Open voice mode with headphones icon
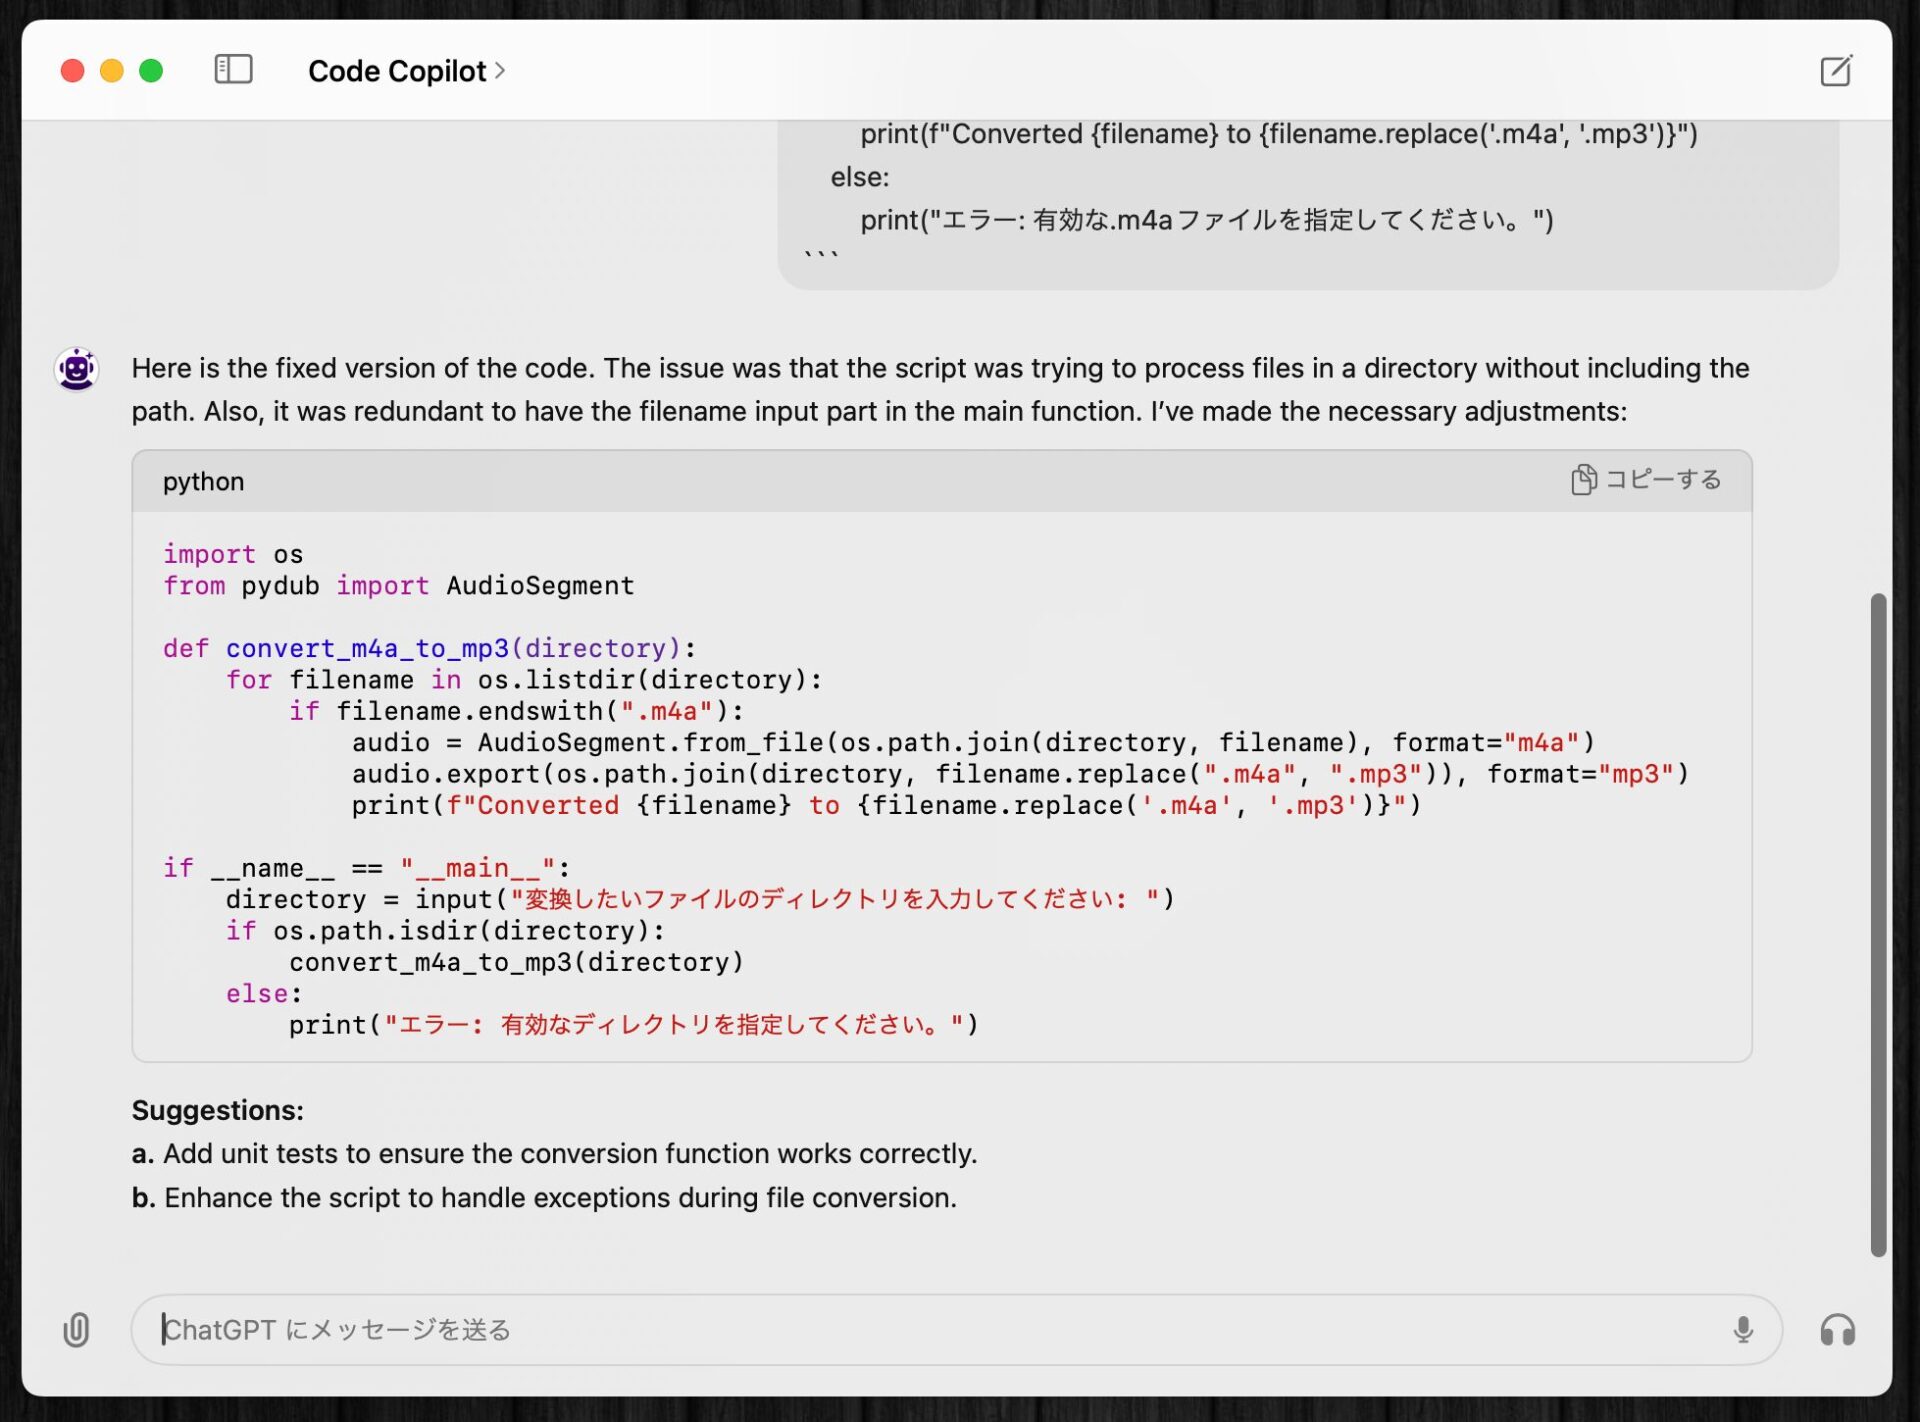 click(x=1837, y=1329)
